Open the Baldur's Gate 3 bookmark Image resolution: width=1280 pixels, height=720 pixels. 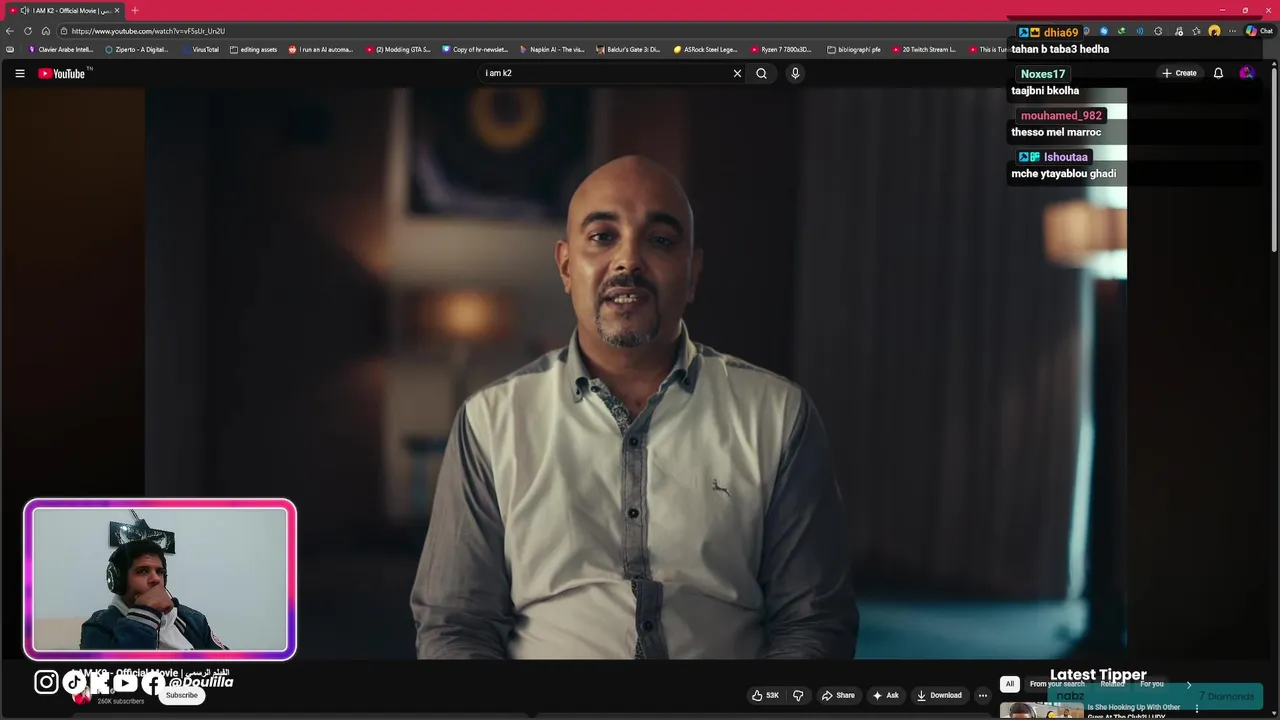point(628,49)
